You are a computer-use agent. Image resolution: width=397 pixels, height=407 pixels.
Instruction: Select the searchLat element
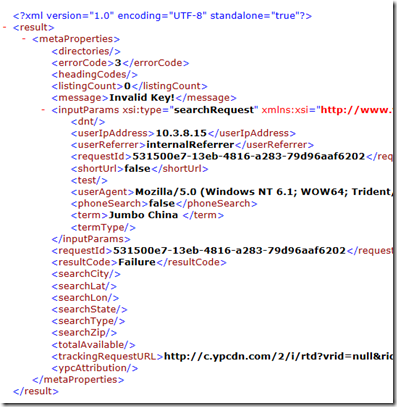click(84, 286)
